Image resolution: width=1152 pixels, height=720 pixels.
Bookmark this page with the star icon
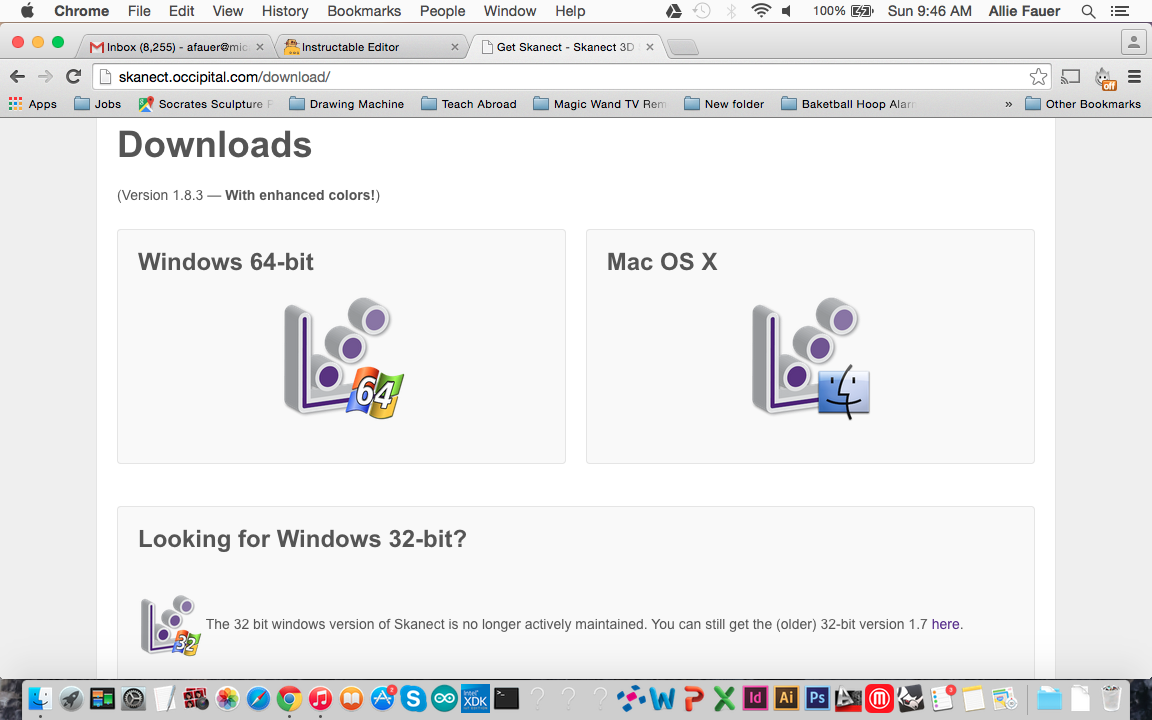pyautogui.click(x=1038, y=76)
